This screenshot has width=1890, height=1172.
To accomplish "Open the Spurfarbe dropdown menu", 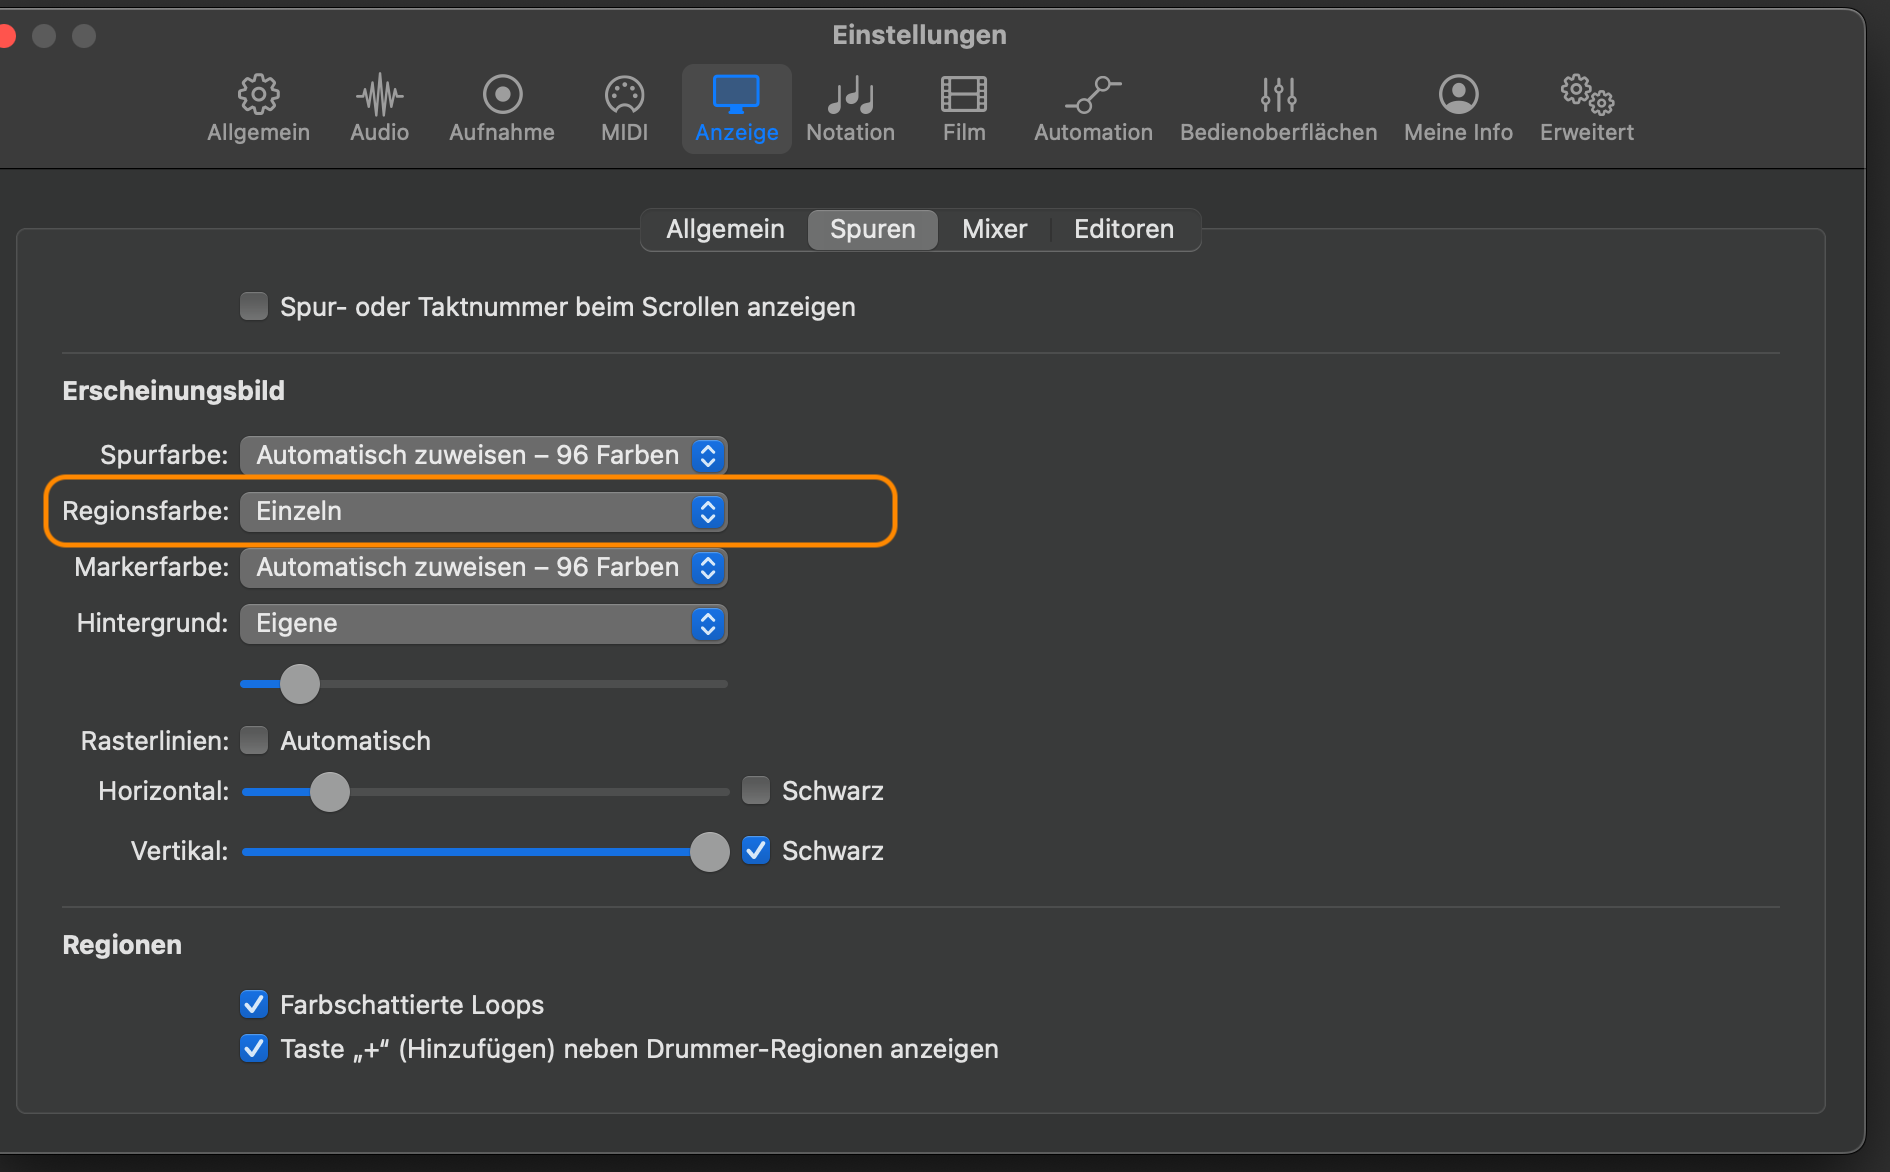I will click(x=483, y=455).
